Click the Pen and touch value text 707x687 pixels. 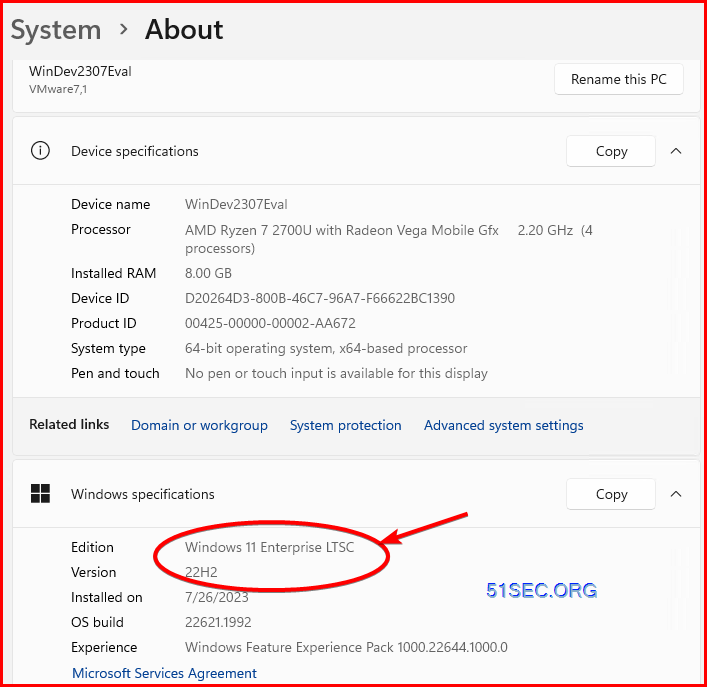[x=336, y=373]
